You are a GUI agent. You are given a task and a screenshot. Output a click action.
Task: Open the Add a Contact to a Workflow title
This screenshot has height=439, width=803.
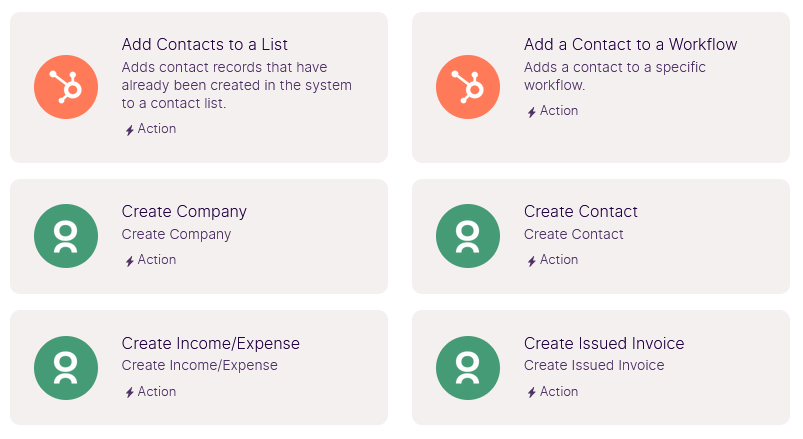630,45
